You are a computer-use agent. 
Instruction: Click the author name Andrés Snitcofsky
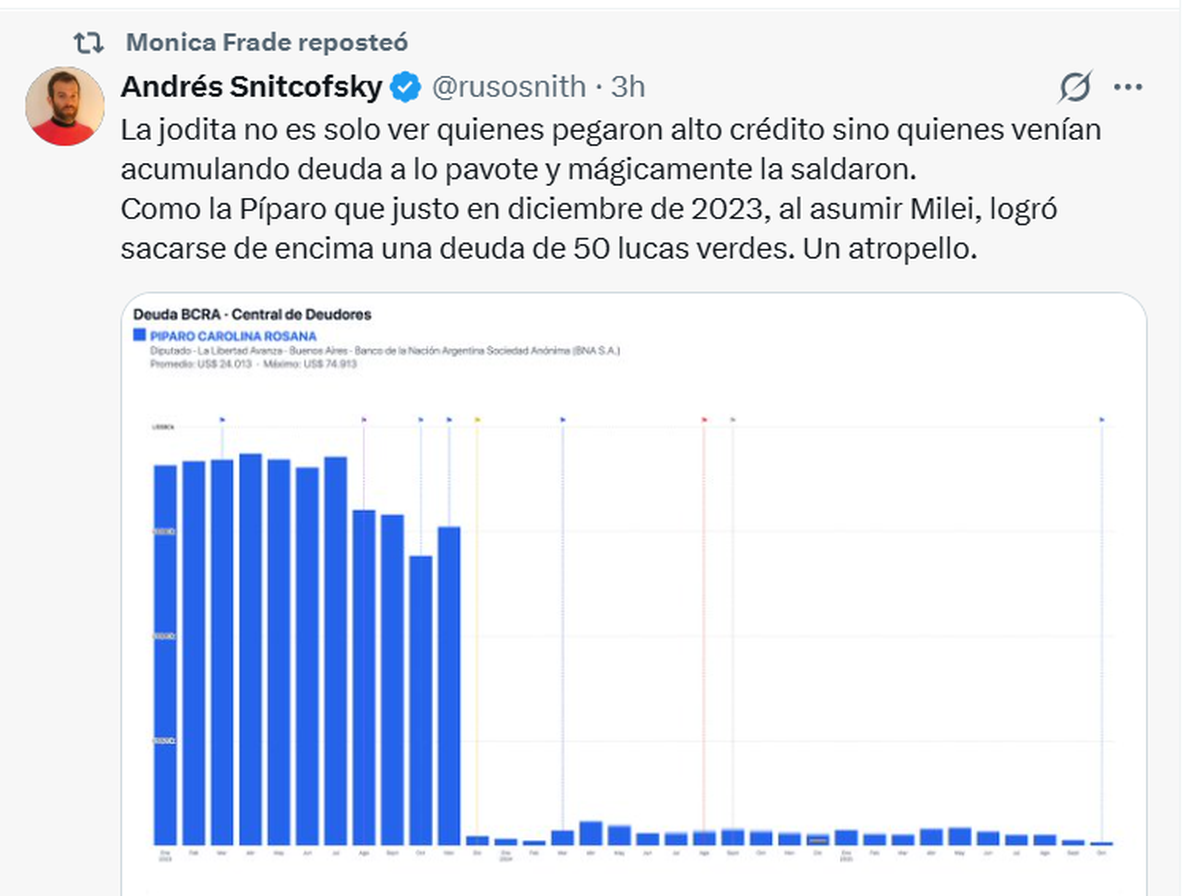tap(251, 87)
